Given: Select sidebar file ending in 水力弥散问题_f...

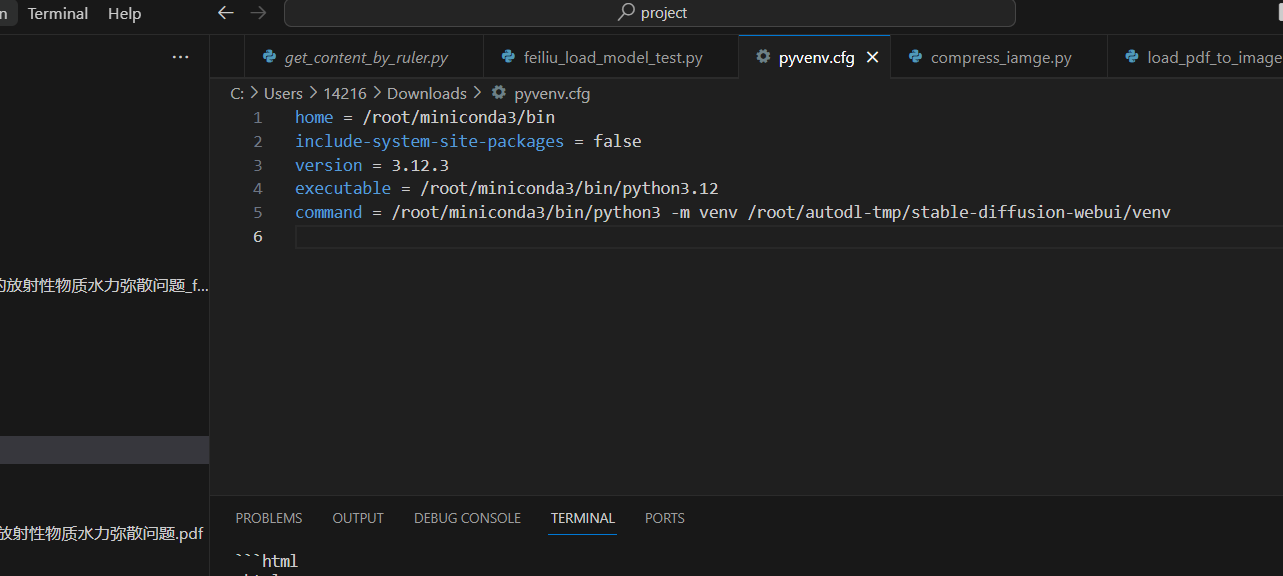Looking at the screenshot, I should point(104,285).
